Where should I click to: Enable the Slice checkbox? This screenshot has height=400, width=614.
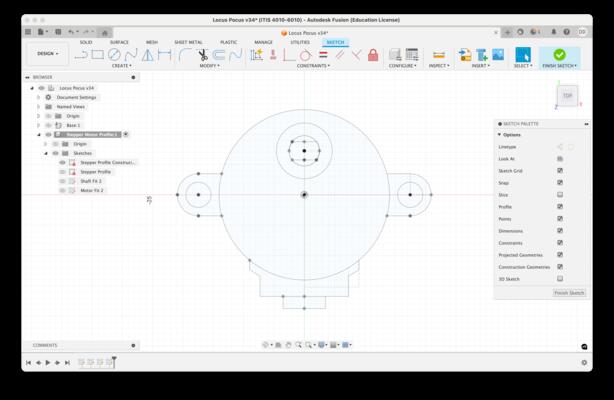[560, 195]
